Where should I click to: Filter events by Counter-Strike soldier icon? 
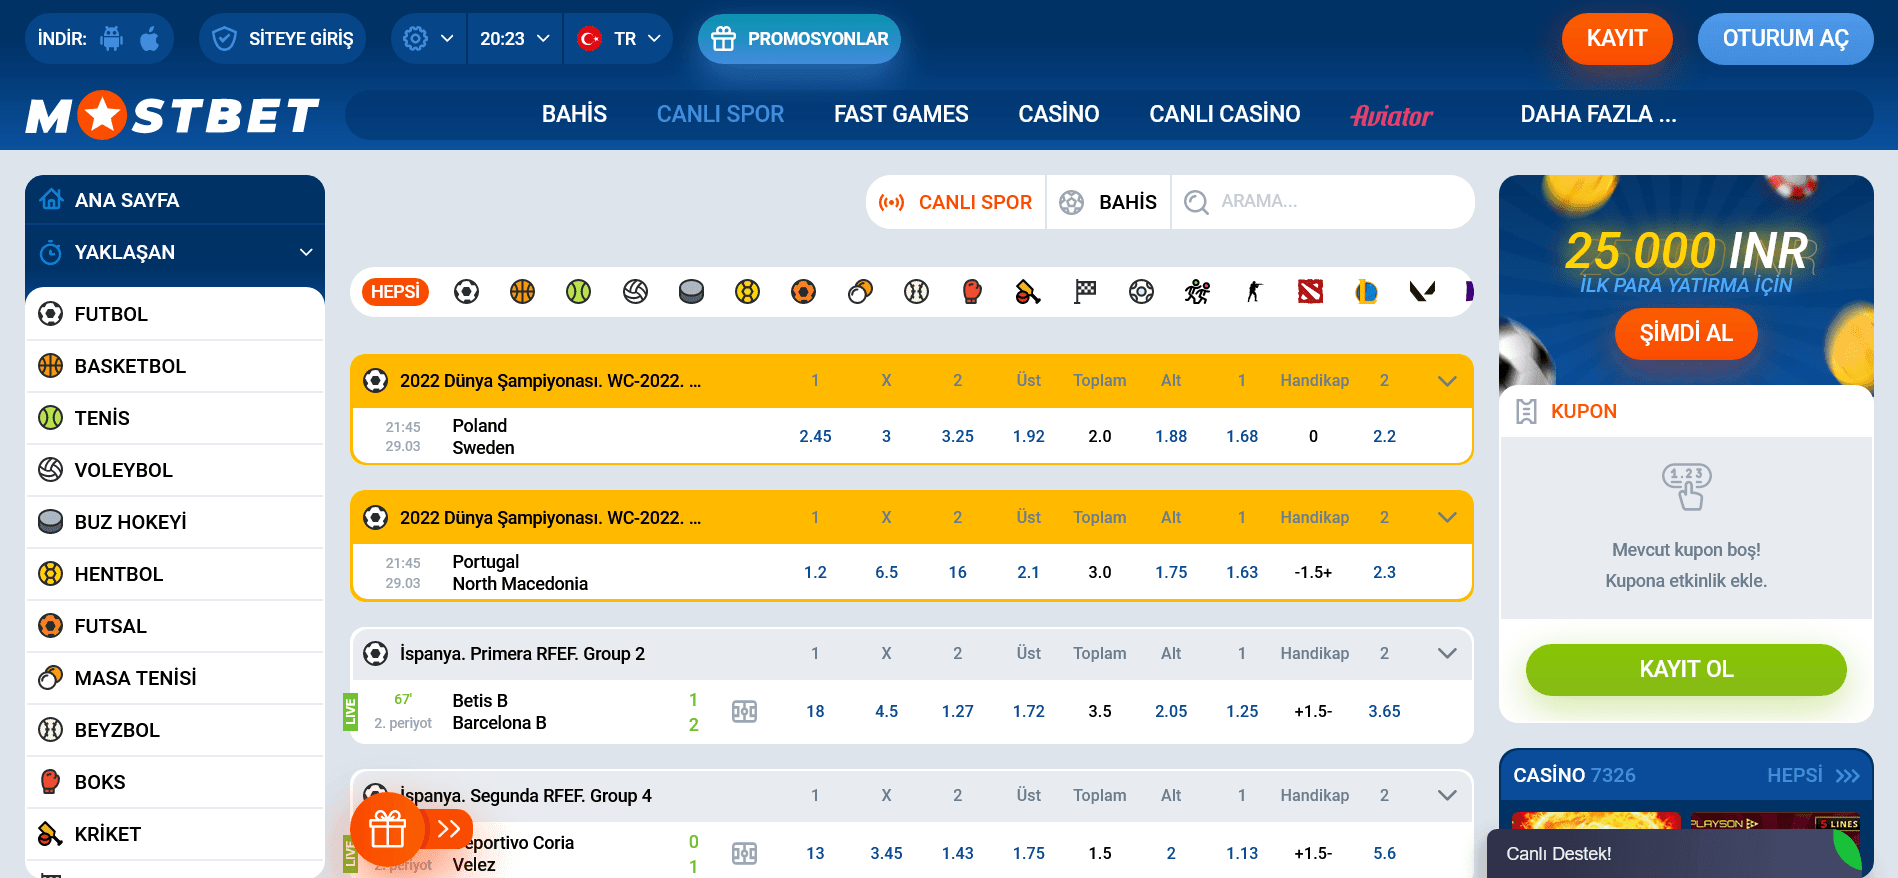click(x=1254, y=291)
